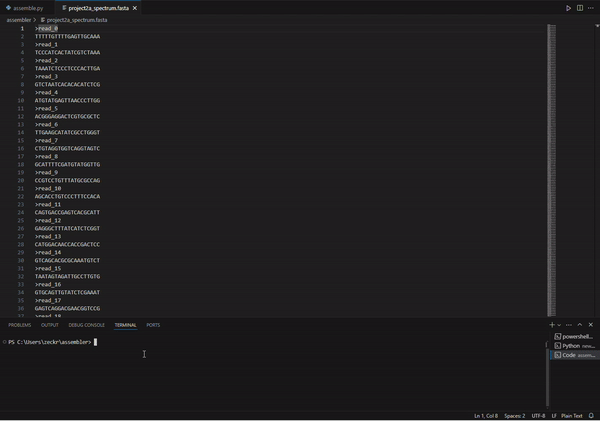Maximize terminal panel with the up chevron
Image resolution: width=600 pixels, height=421 pixels.
(580, 325)
